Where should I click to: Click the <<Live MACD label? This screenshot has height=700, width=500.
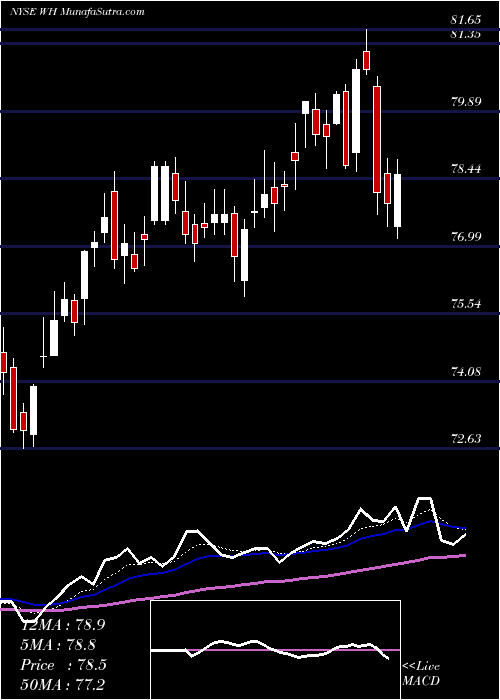click(421, 673)
